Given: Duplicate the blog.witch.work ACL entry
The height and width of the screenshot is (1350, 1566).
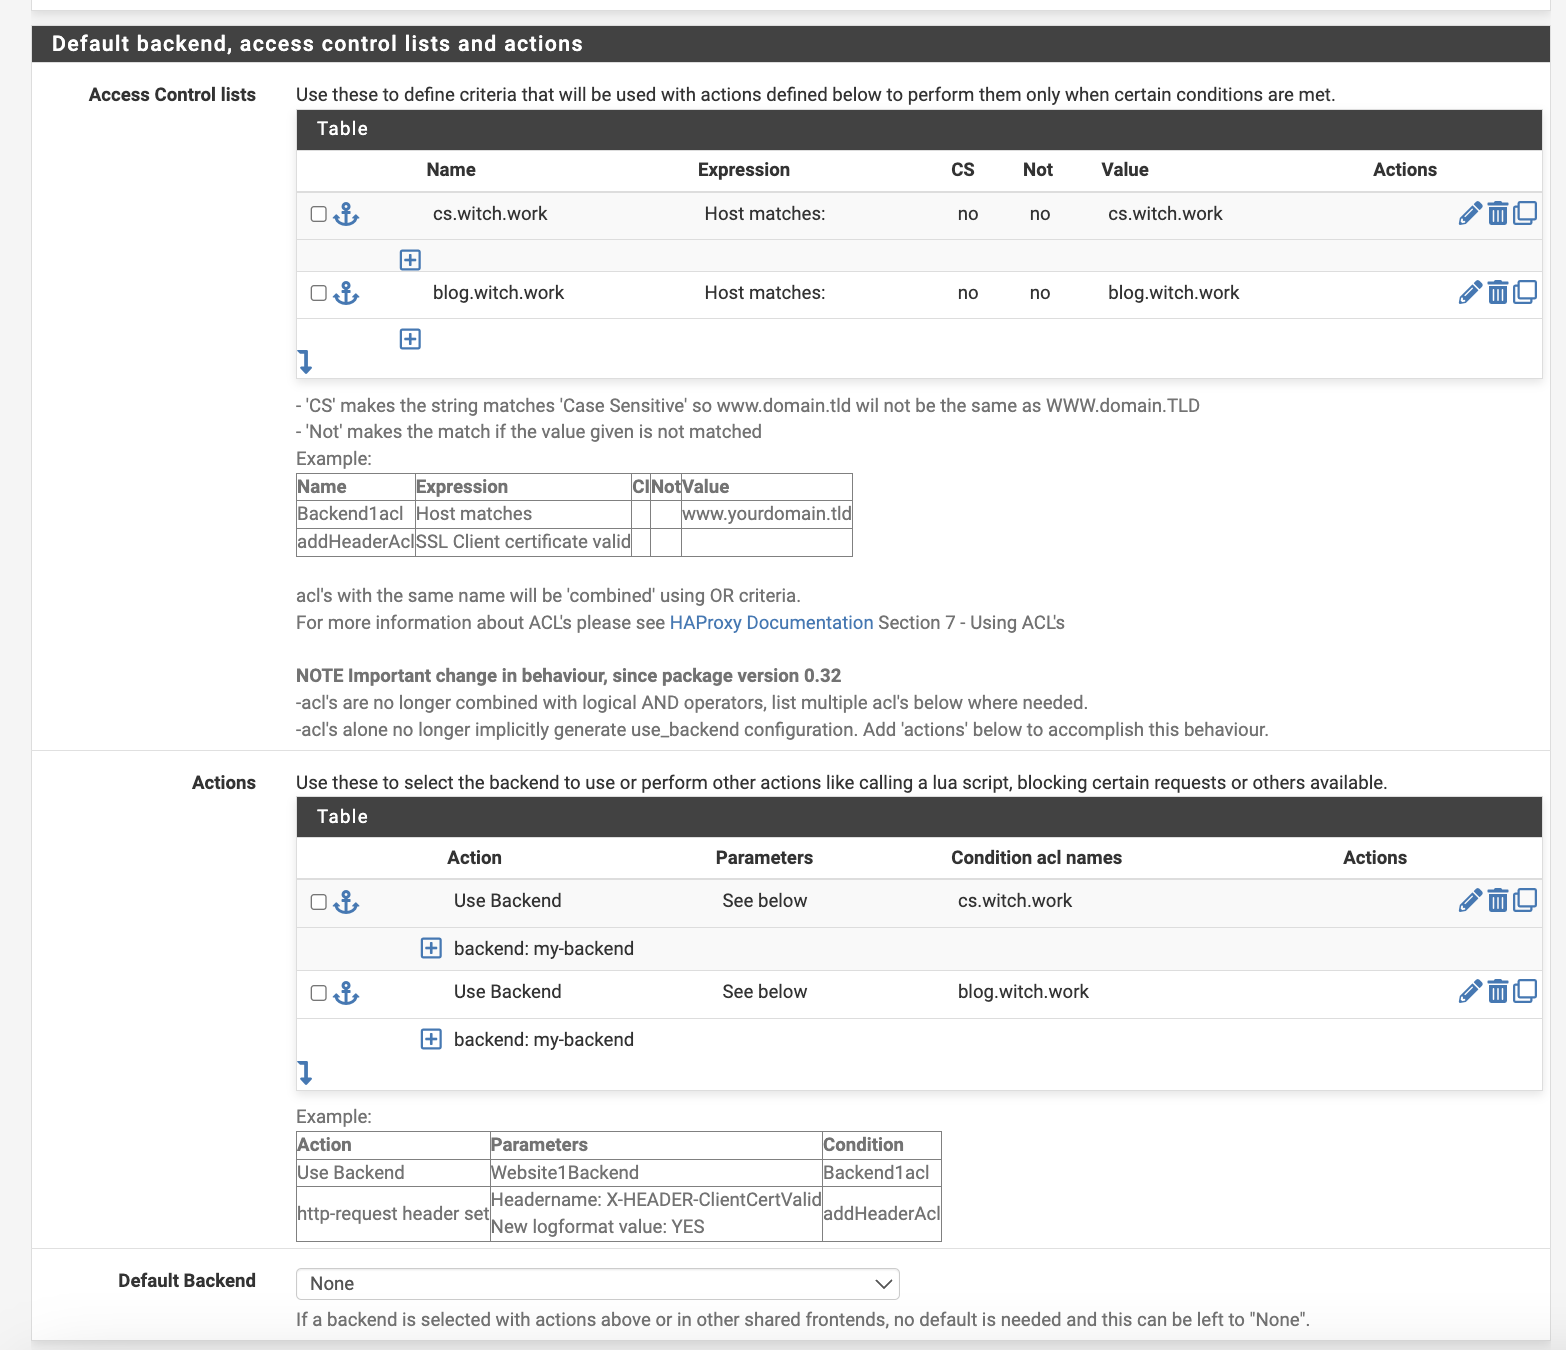Looking at the screenshot, I should point(1525,292).
